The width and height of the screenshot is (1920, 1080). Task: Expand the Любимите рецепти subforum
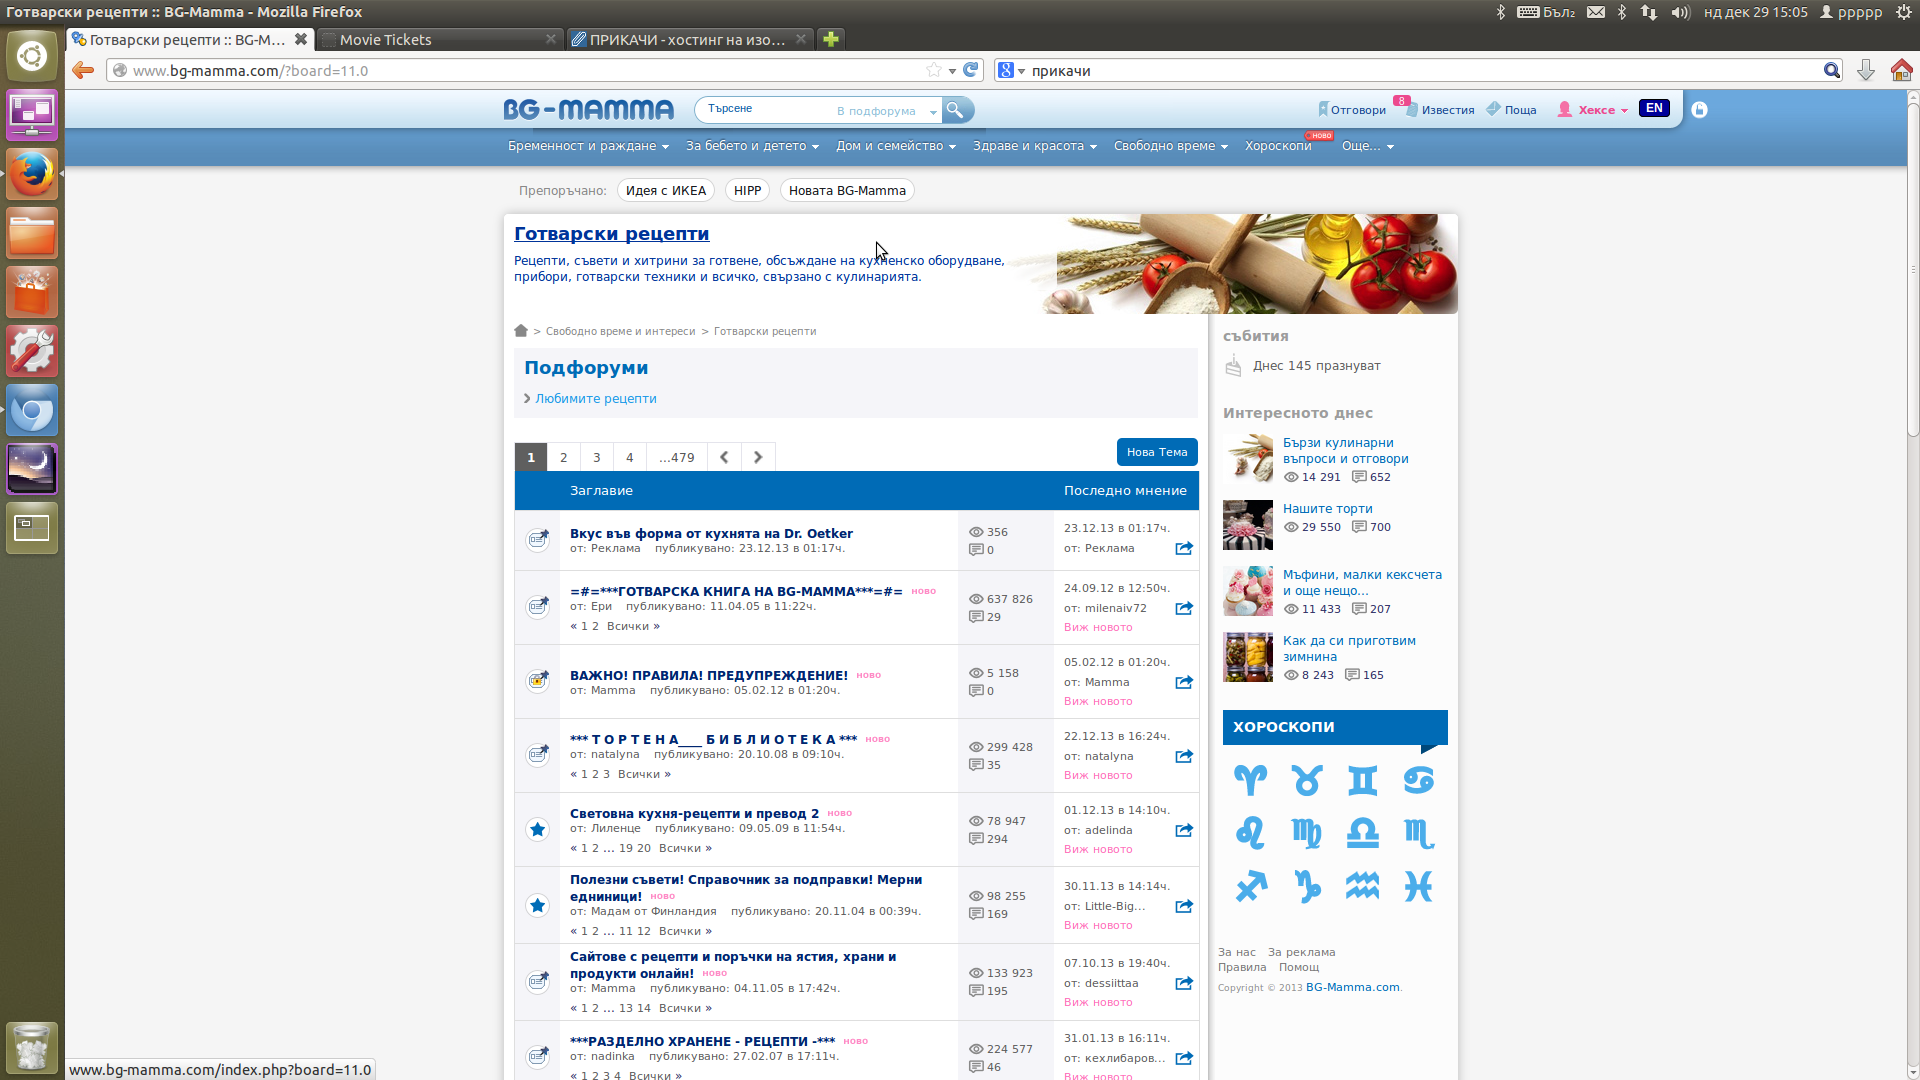(595, 398)
